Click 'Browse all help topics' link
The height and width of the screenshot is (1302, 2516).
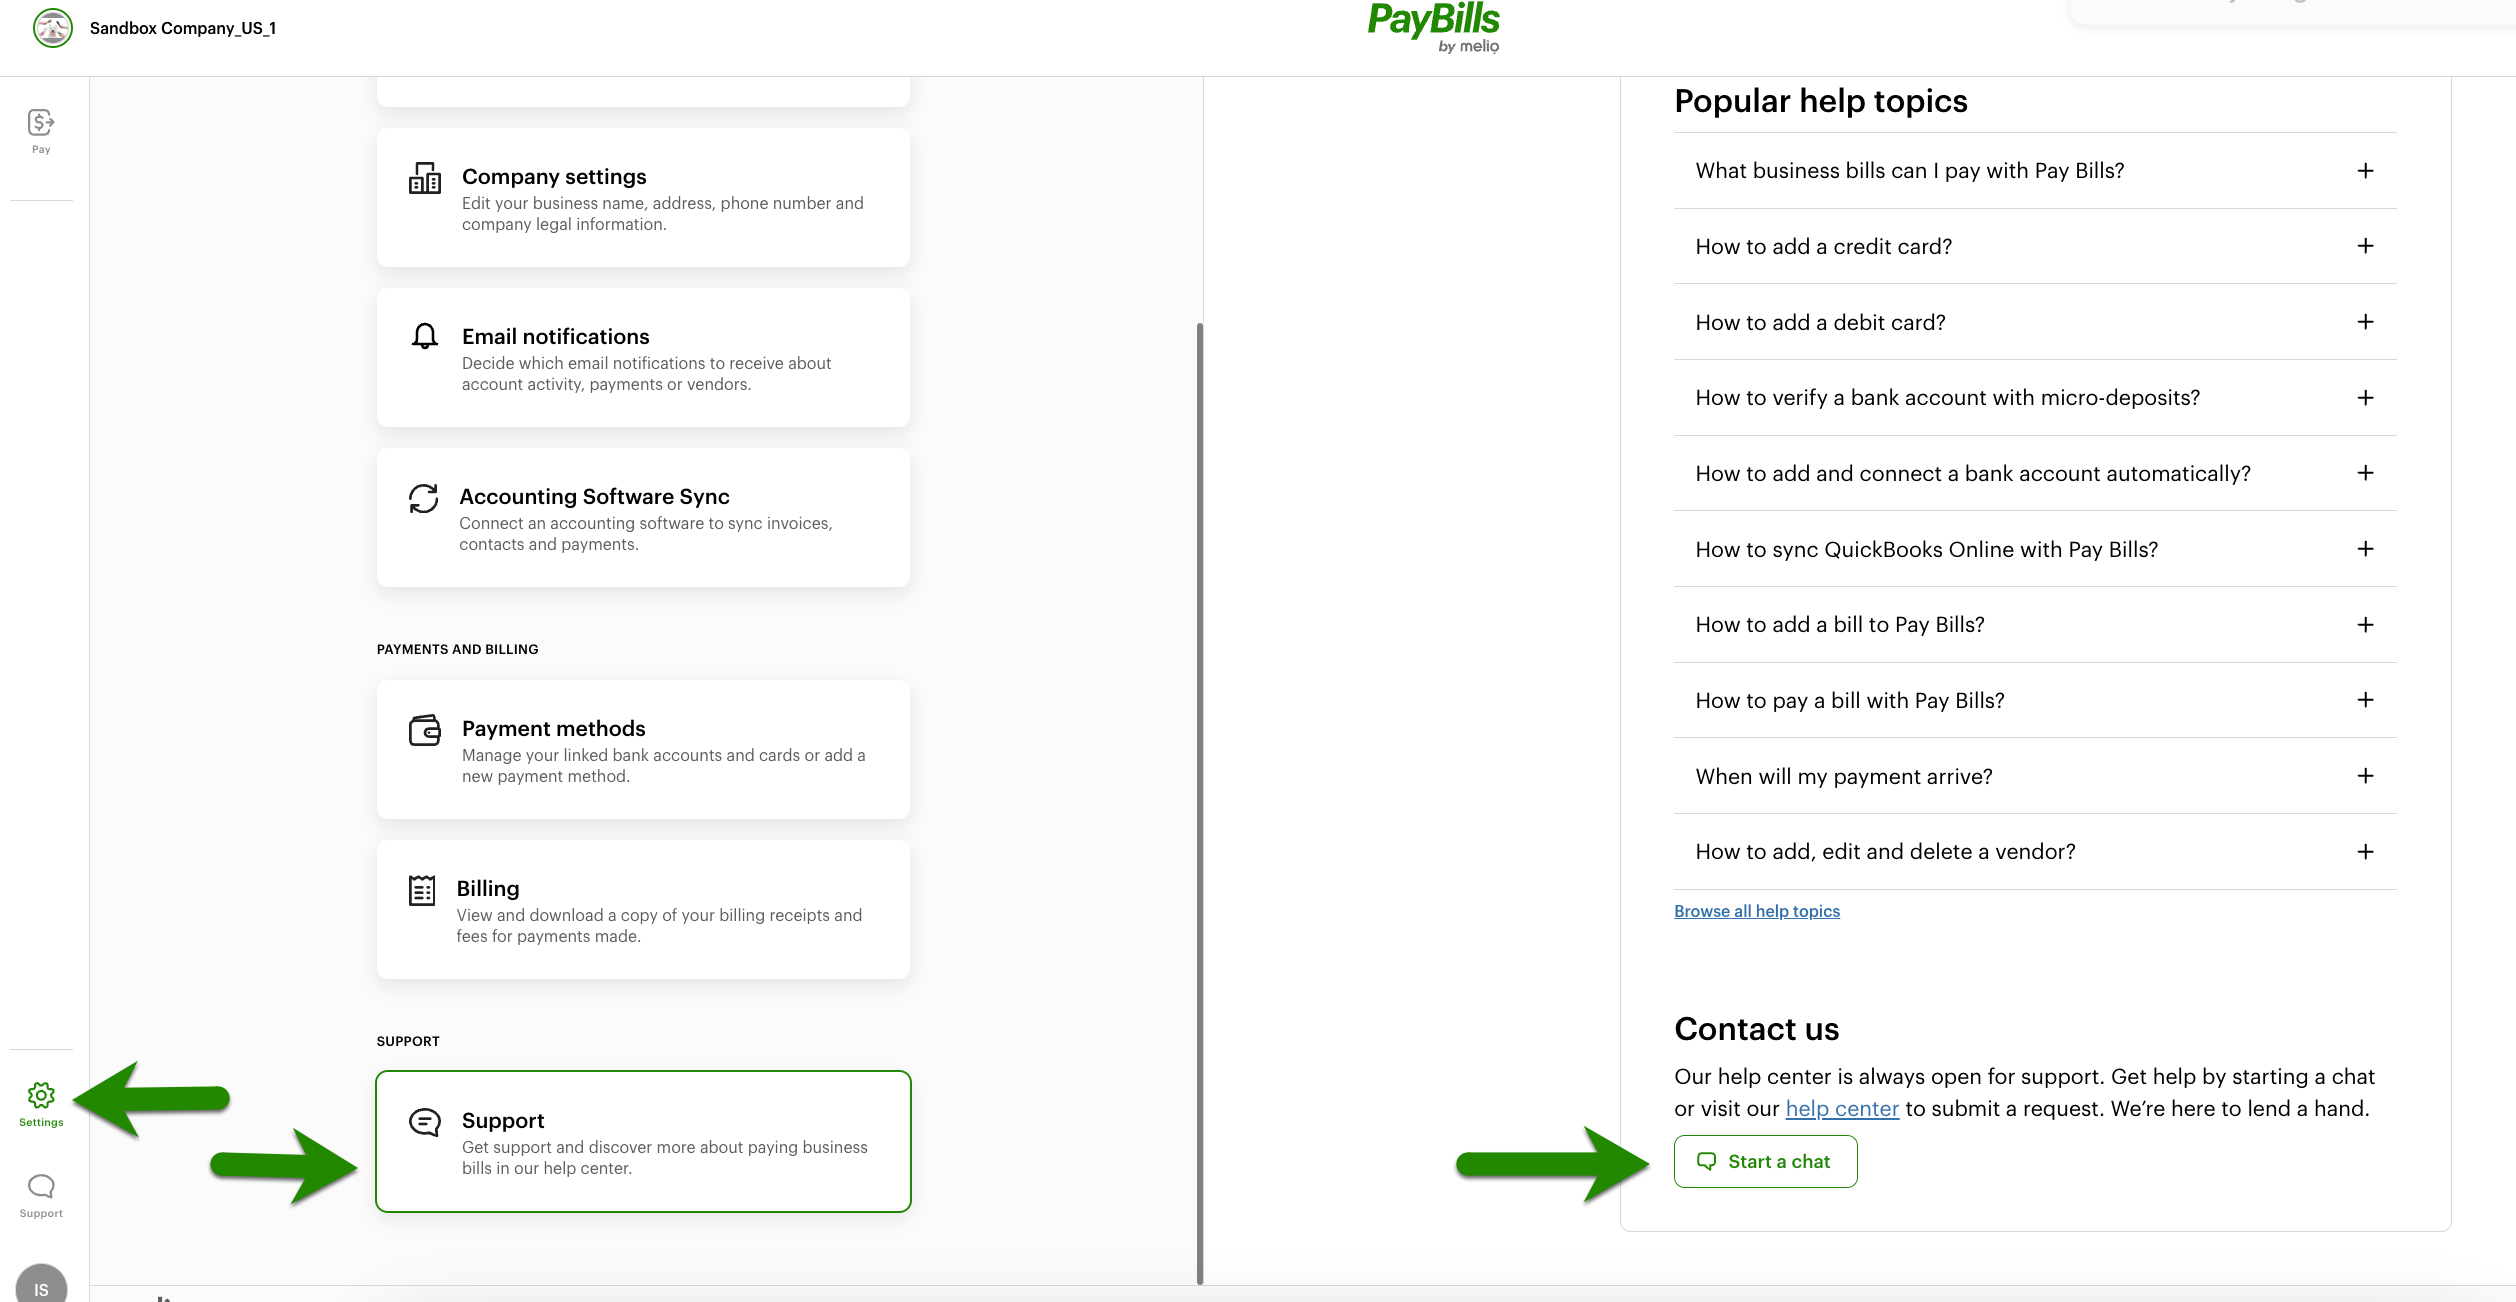[x=1756, y=910]
